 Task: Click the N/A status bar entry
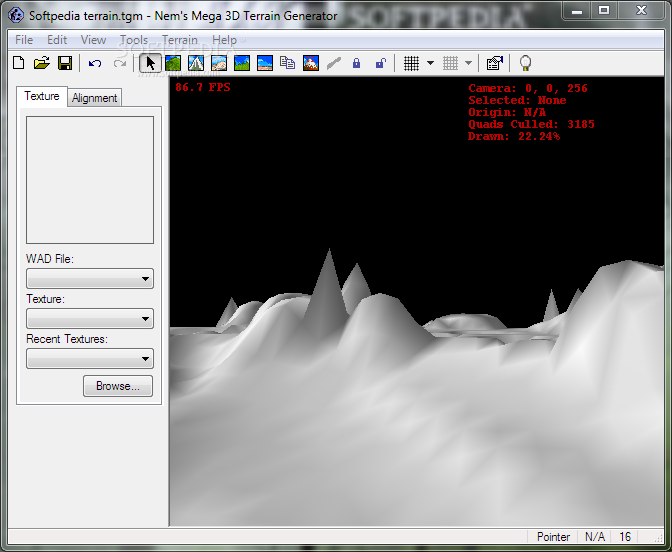pos(594,537)
